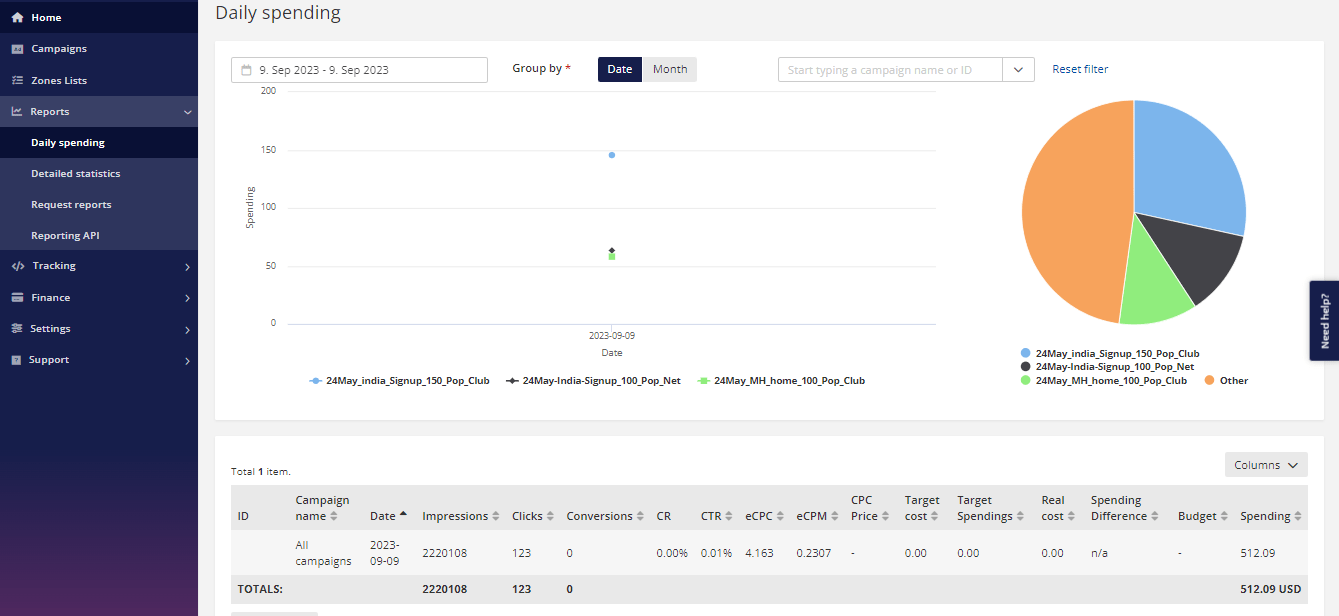Open Detailed statistics report
This screenshot has width=1339, height=616.
click(x=76, y=174)
